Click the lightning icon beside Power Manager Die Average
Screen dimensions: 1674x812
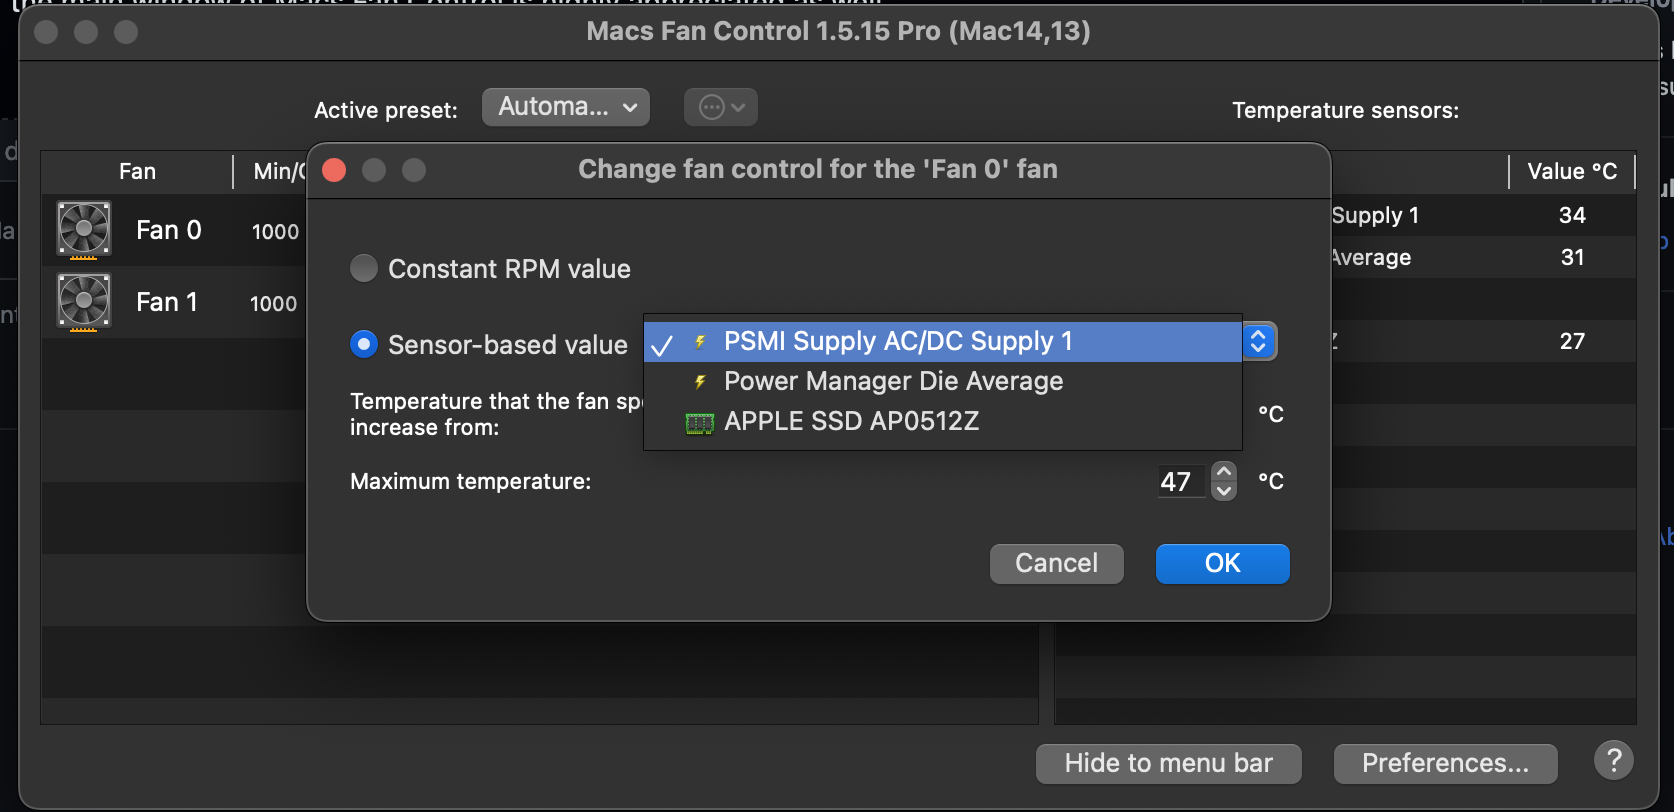[x=699, y=381]
